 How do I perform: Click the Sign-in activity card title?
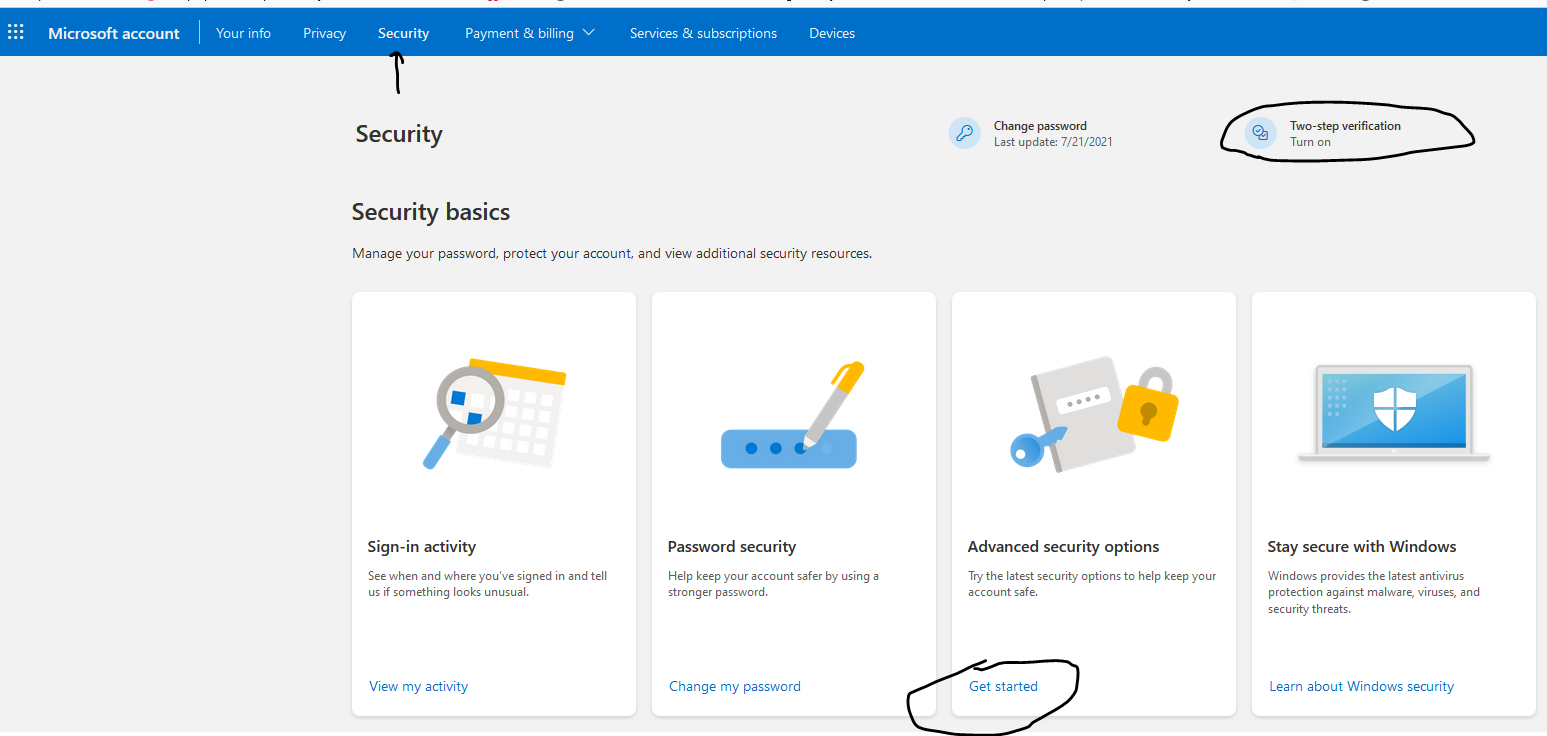pos(422,547)
